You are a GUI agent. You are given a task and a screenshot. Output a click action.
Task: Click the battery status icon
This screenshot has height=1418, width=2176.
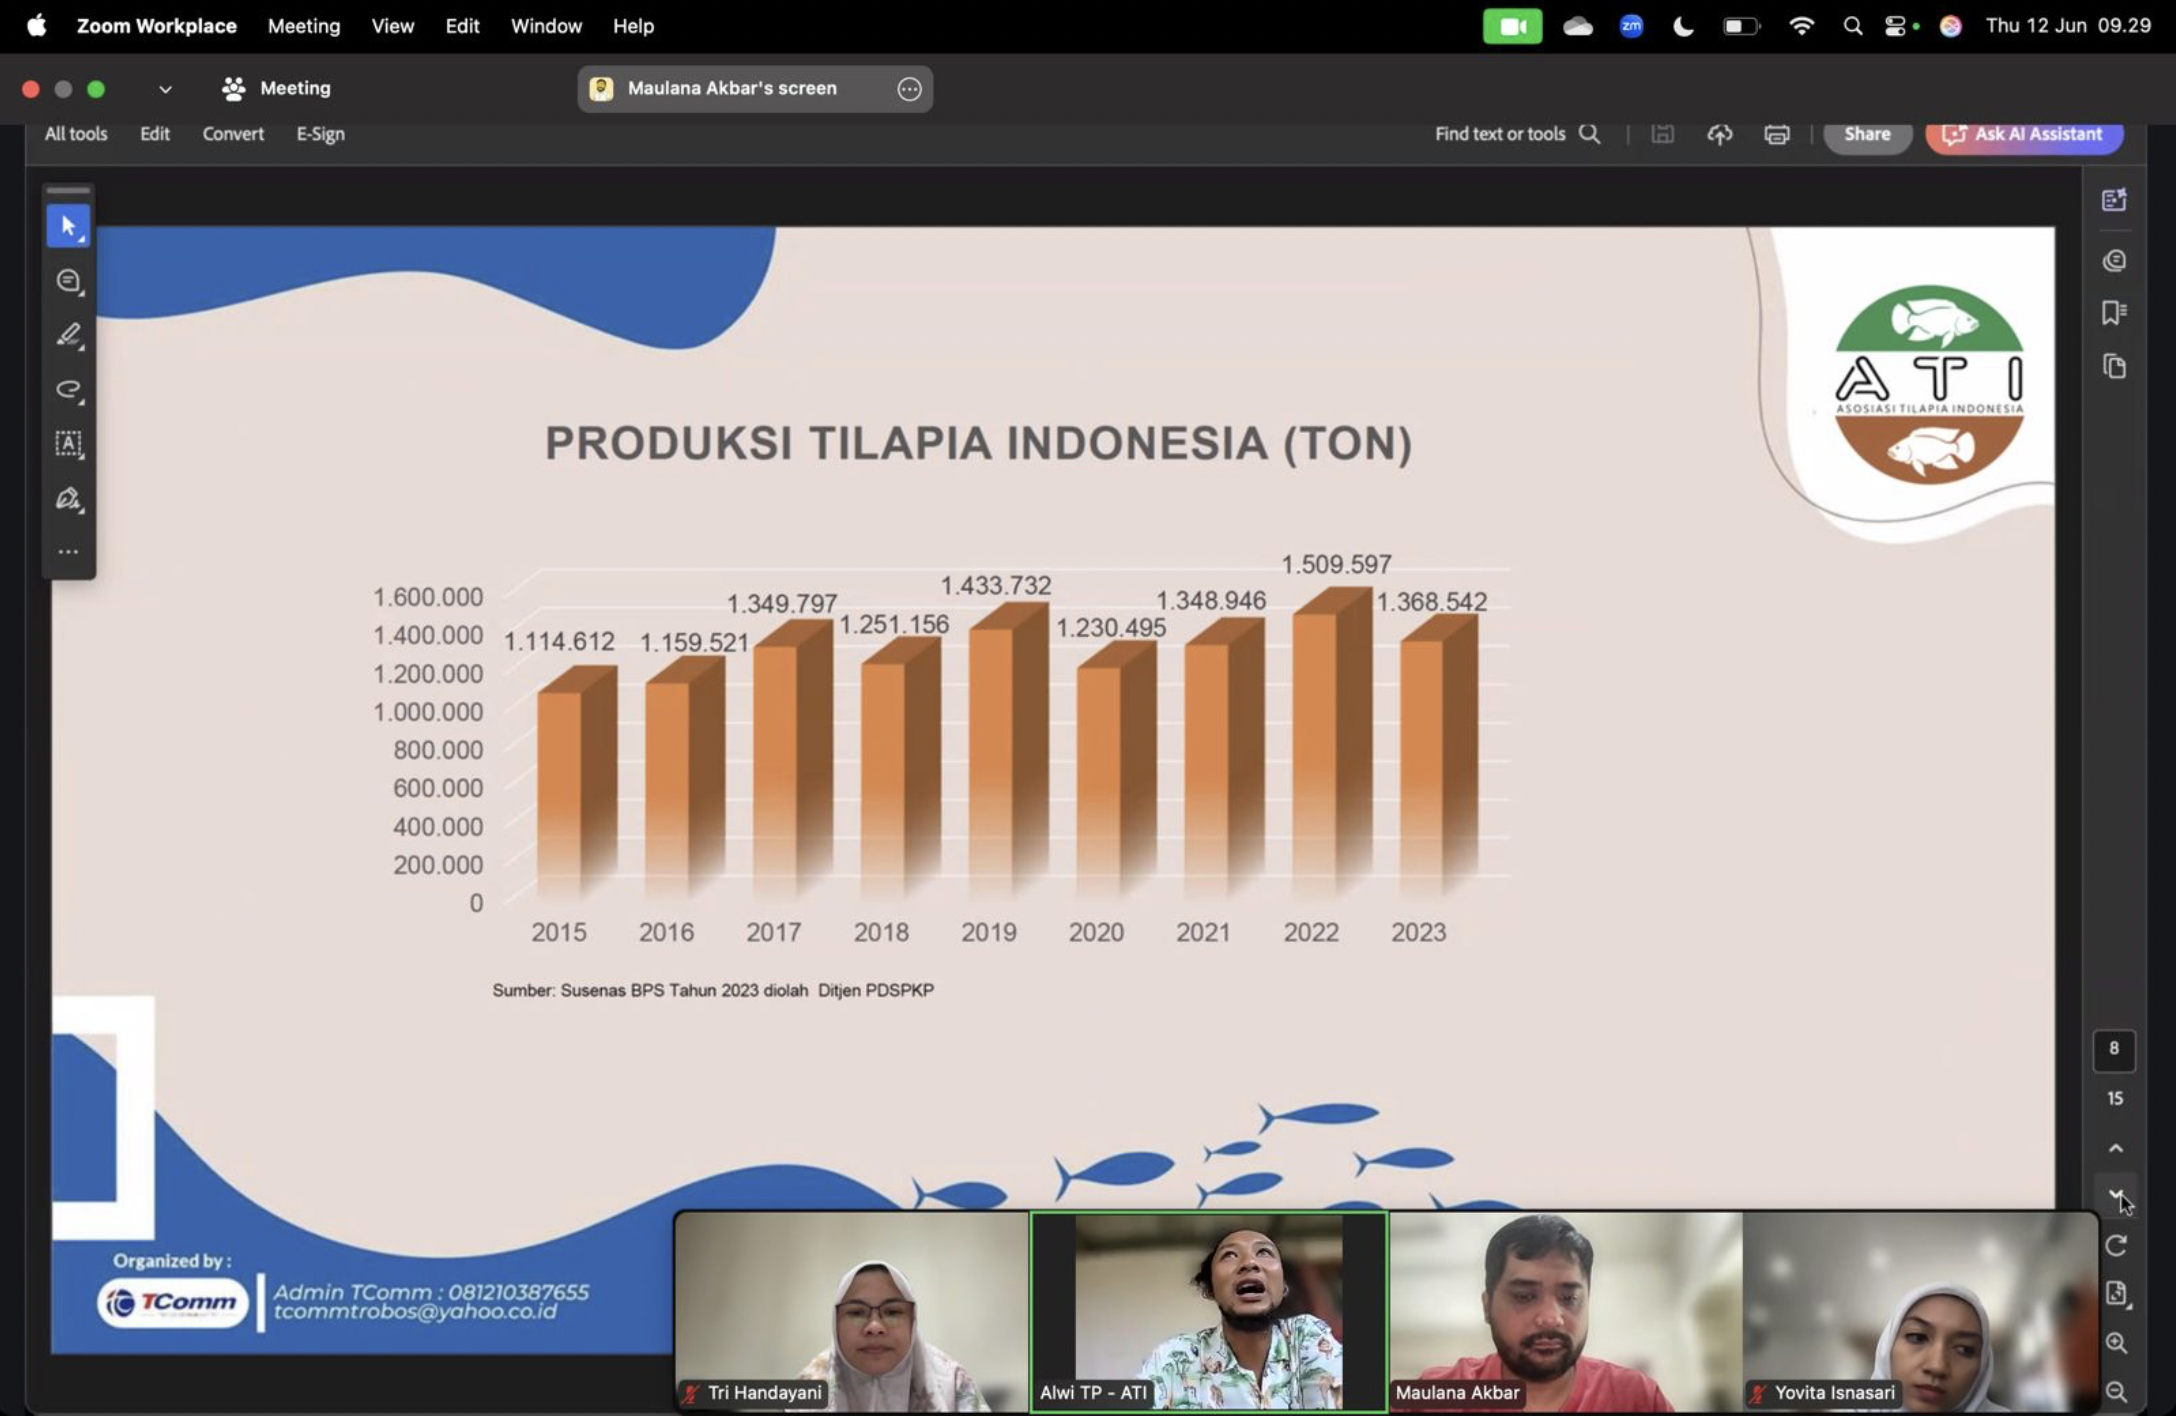pos(1740,27)
